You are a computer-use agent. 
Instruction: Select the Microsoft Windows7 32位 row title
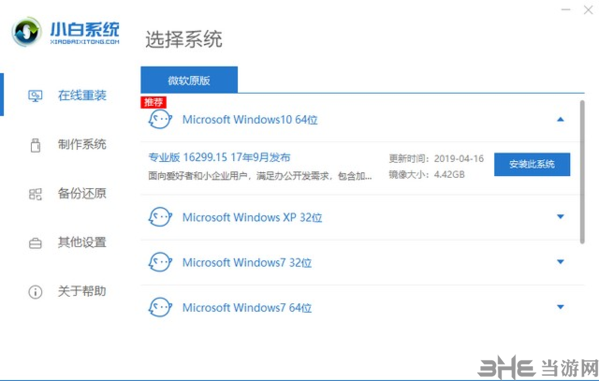pos(247,263)
